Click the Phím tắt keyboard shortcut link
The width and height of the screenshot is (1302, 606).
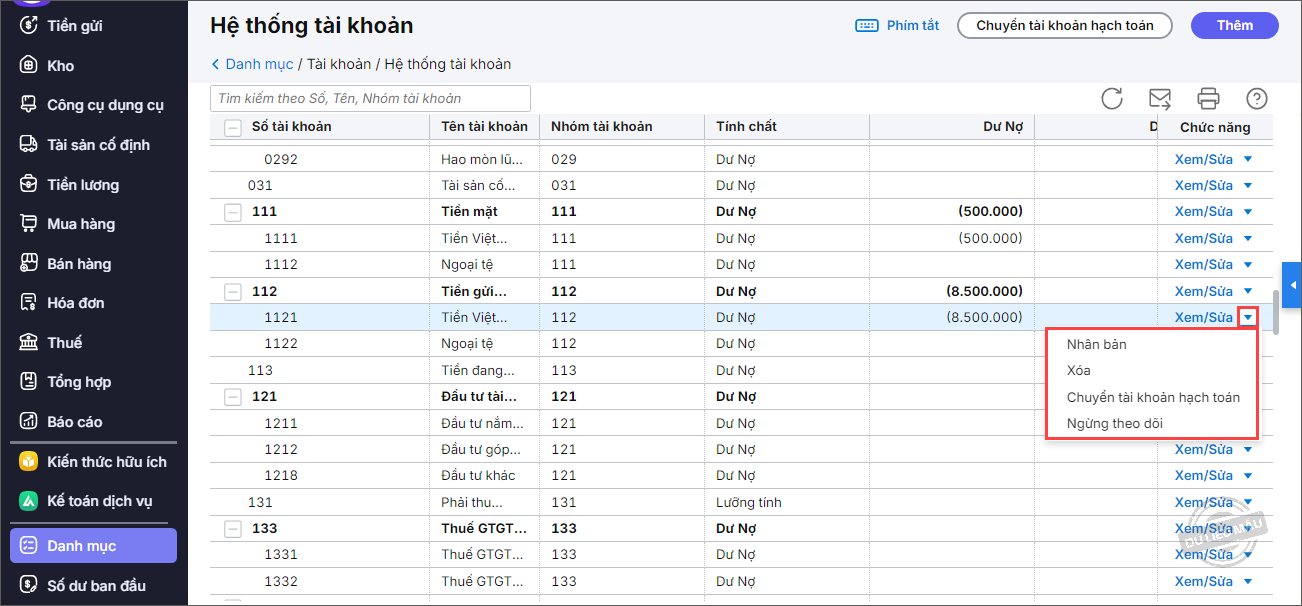(x=897, y=26)
